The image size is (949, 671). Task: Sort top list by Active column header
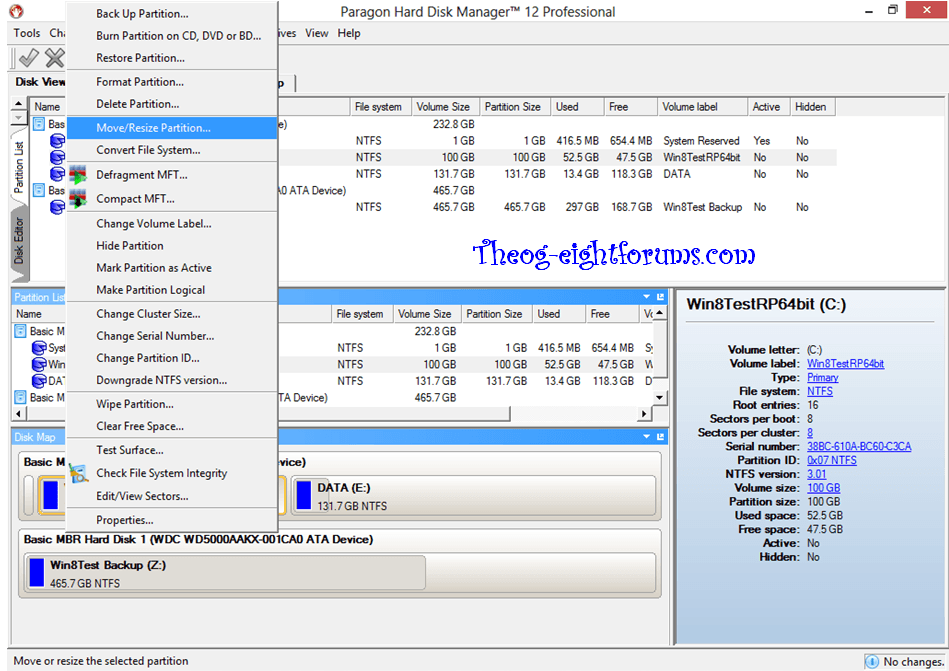(769, 106)
